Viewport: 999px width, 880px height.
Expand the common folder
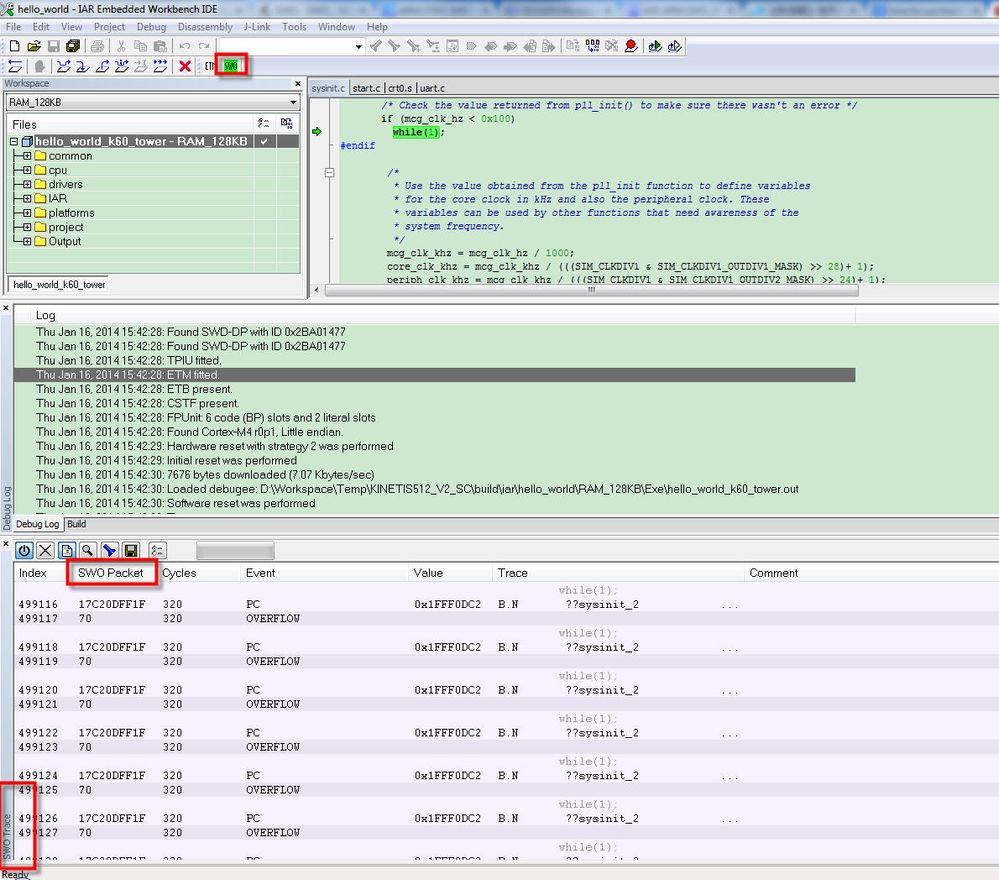tap(27, 155)
